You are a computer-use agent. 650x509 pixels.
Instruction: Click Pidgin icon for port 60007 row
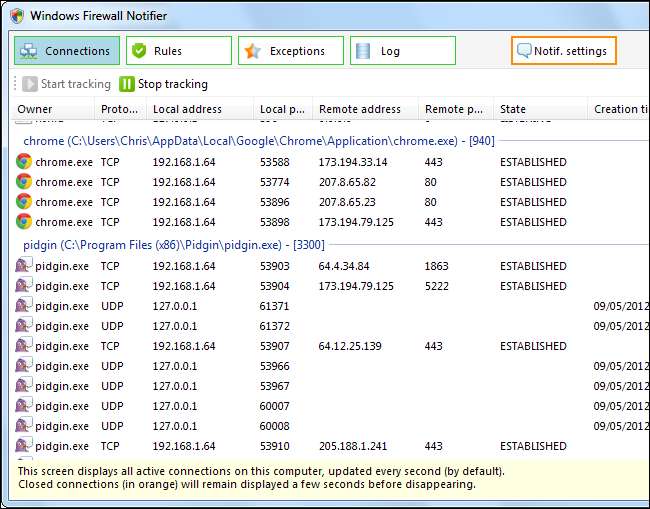point(24,406)
